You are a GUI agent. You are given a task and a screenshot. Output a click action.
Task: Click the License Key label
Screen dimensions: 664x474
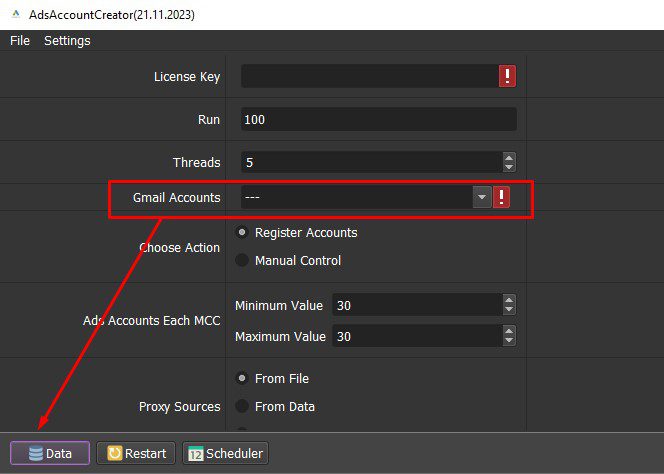point(187,77)
